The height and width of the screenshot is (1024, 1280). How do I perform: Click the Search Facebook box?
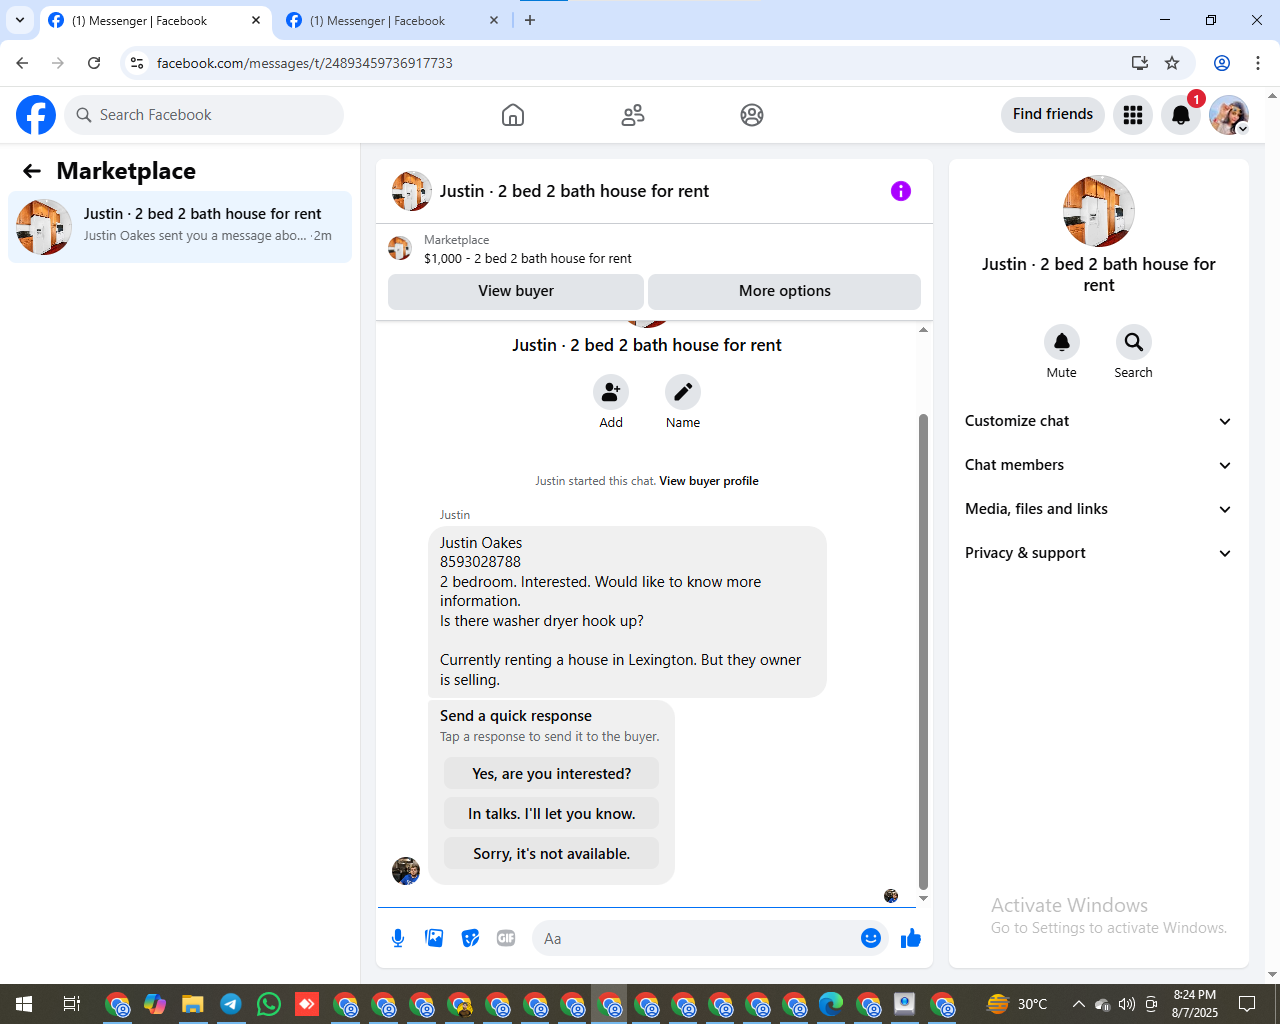click(x=204, y=115)
